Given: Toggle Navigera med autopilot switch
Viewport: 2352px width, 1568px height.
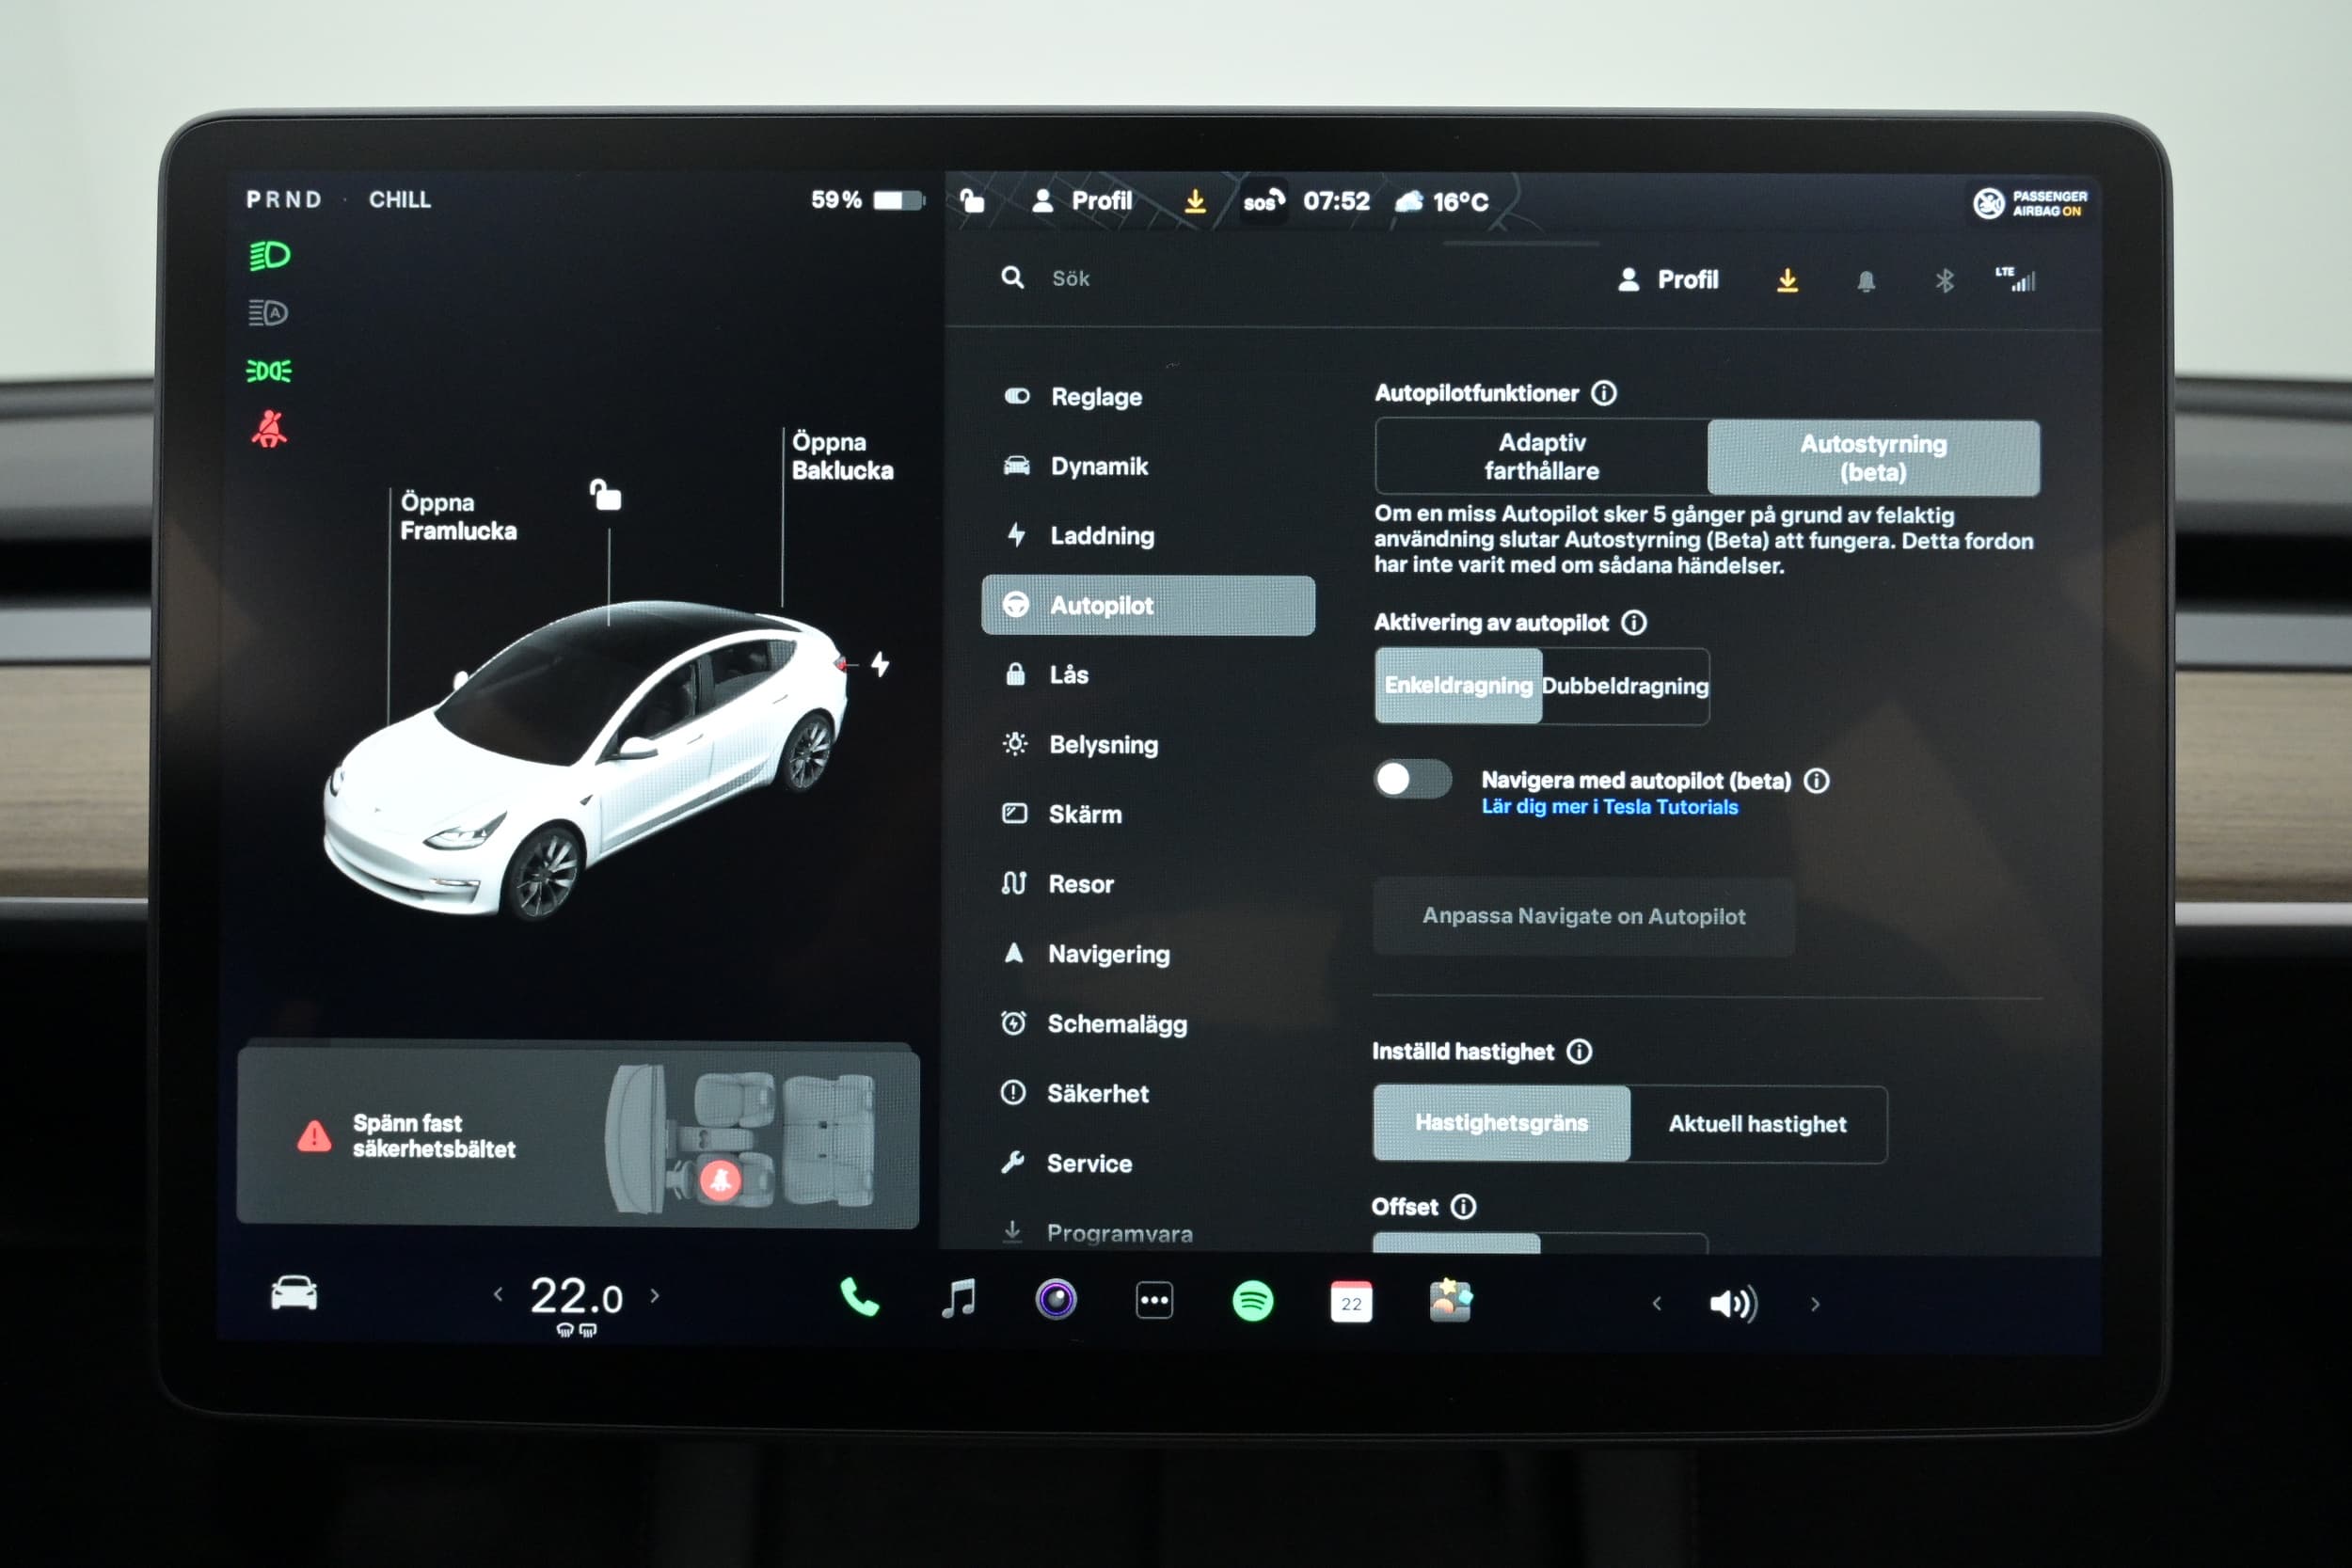Looking at the screenshot, I should pos(1412,779).
